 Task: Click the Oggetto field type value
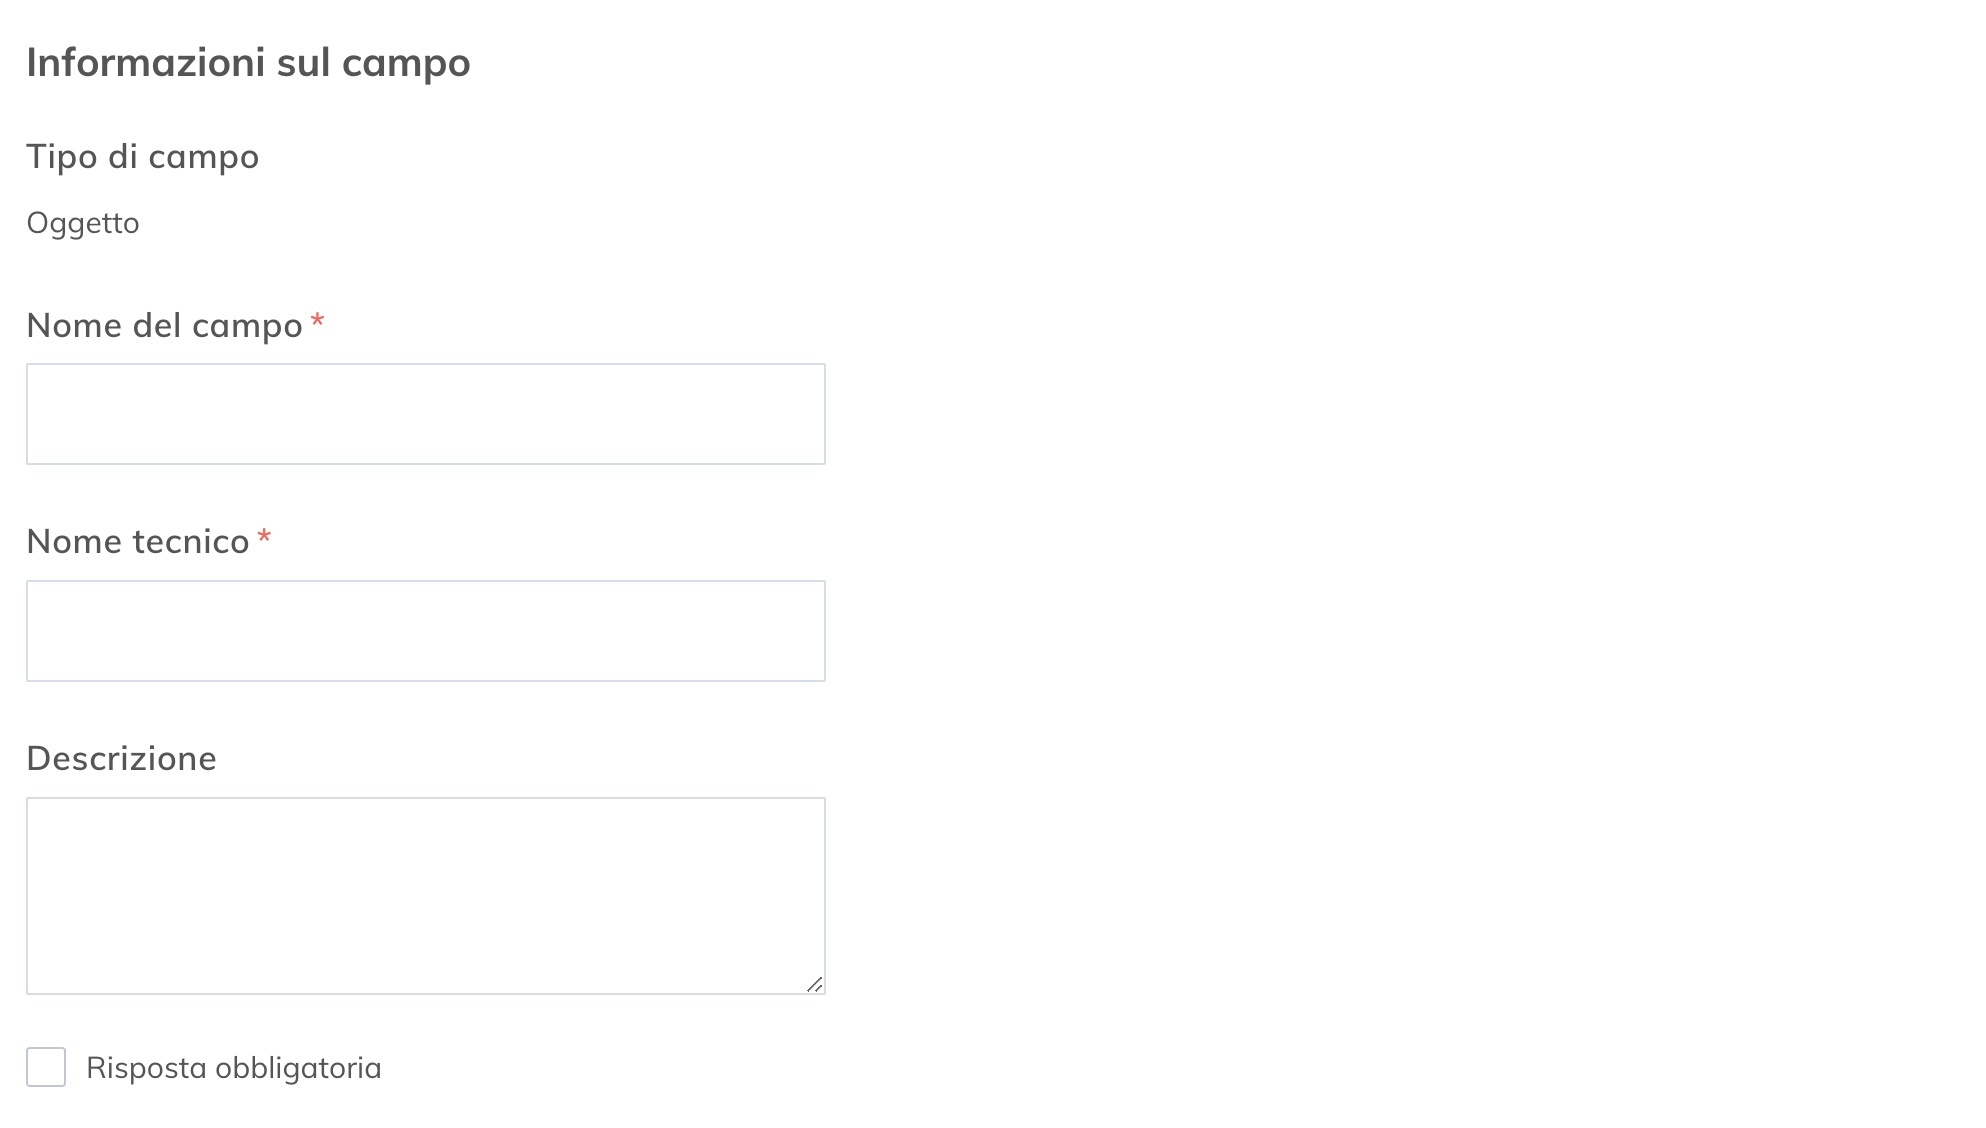tap(83, 223)
